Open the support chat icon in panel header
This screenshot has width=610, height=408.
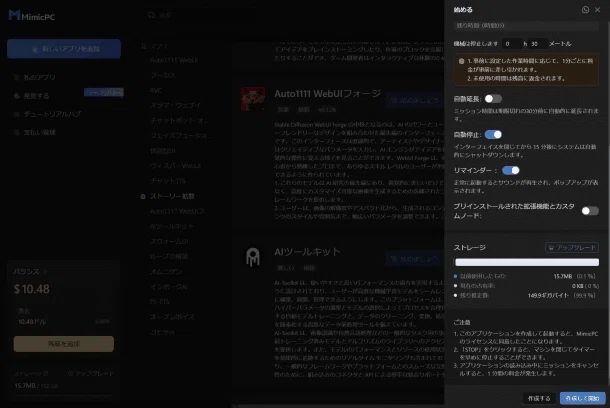click(x=585, y=10)
